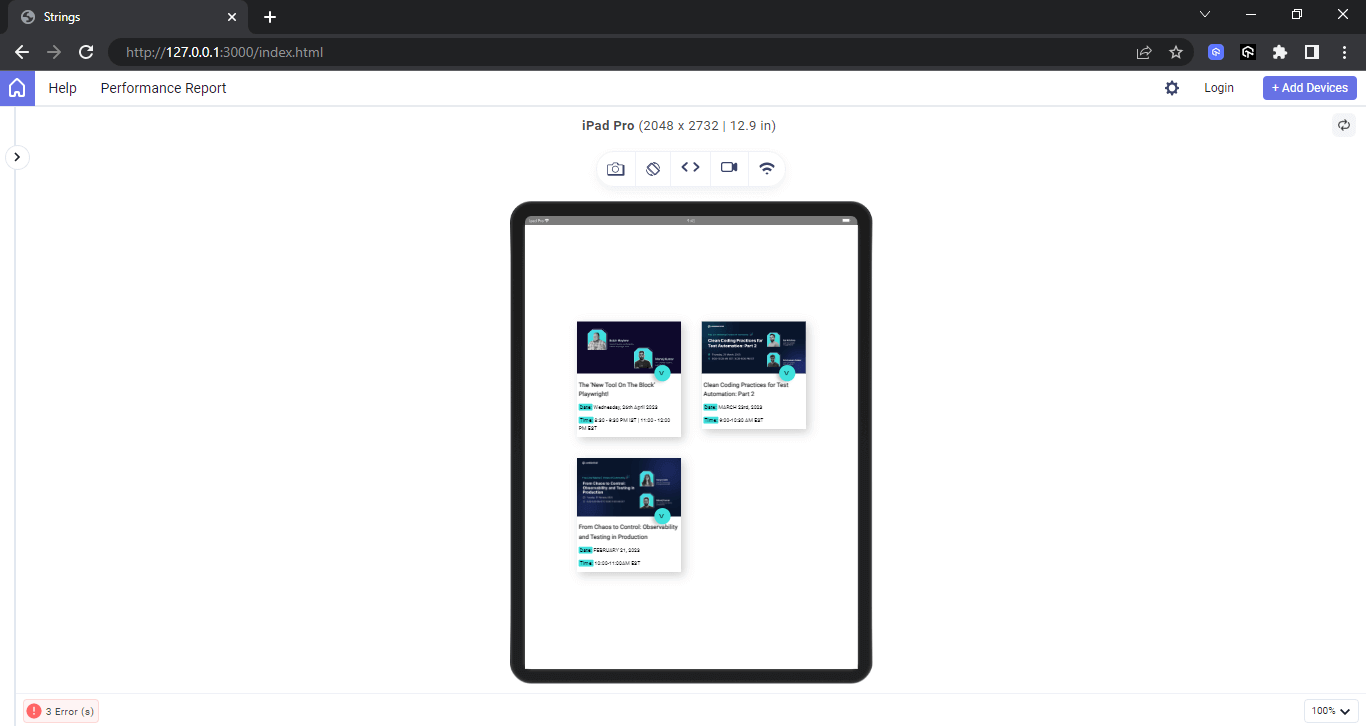Open network throttling via the wifi icon
Viewport: 1366px width, 726px height.
pyautogui.click(x=766, y=168)
